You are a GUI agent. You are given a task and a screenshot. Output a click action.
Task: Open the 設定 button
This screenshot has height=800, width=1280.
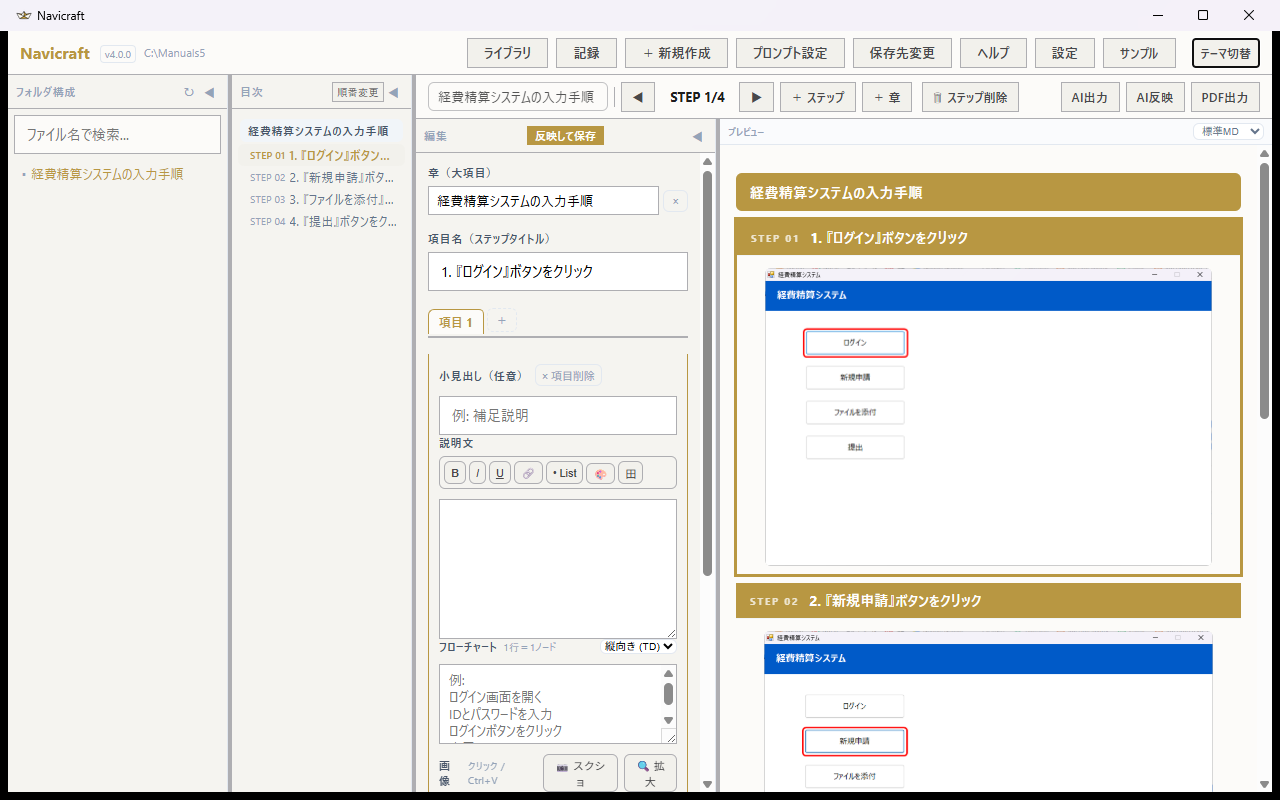[1064, 53]
